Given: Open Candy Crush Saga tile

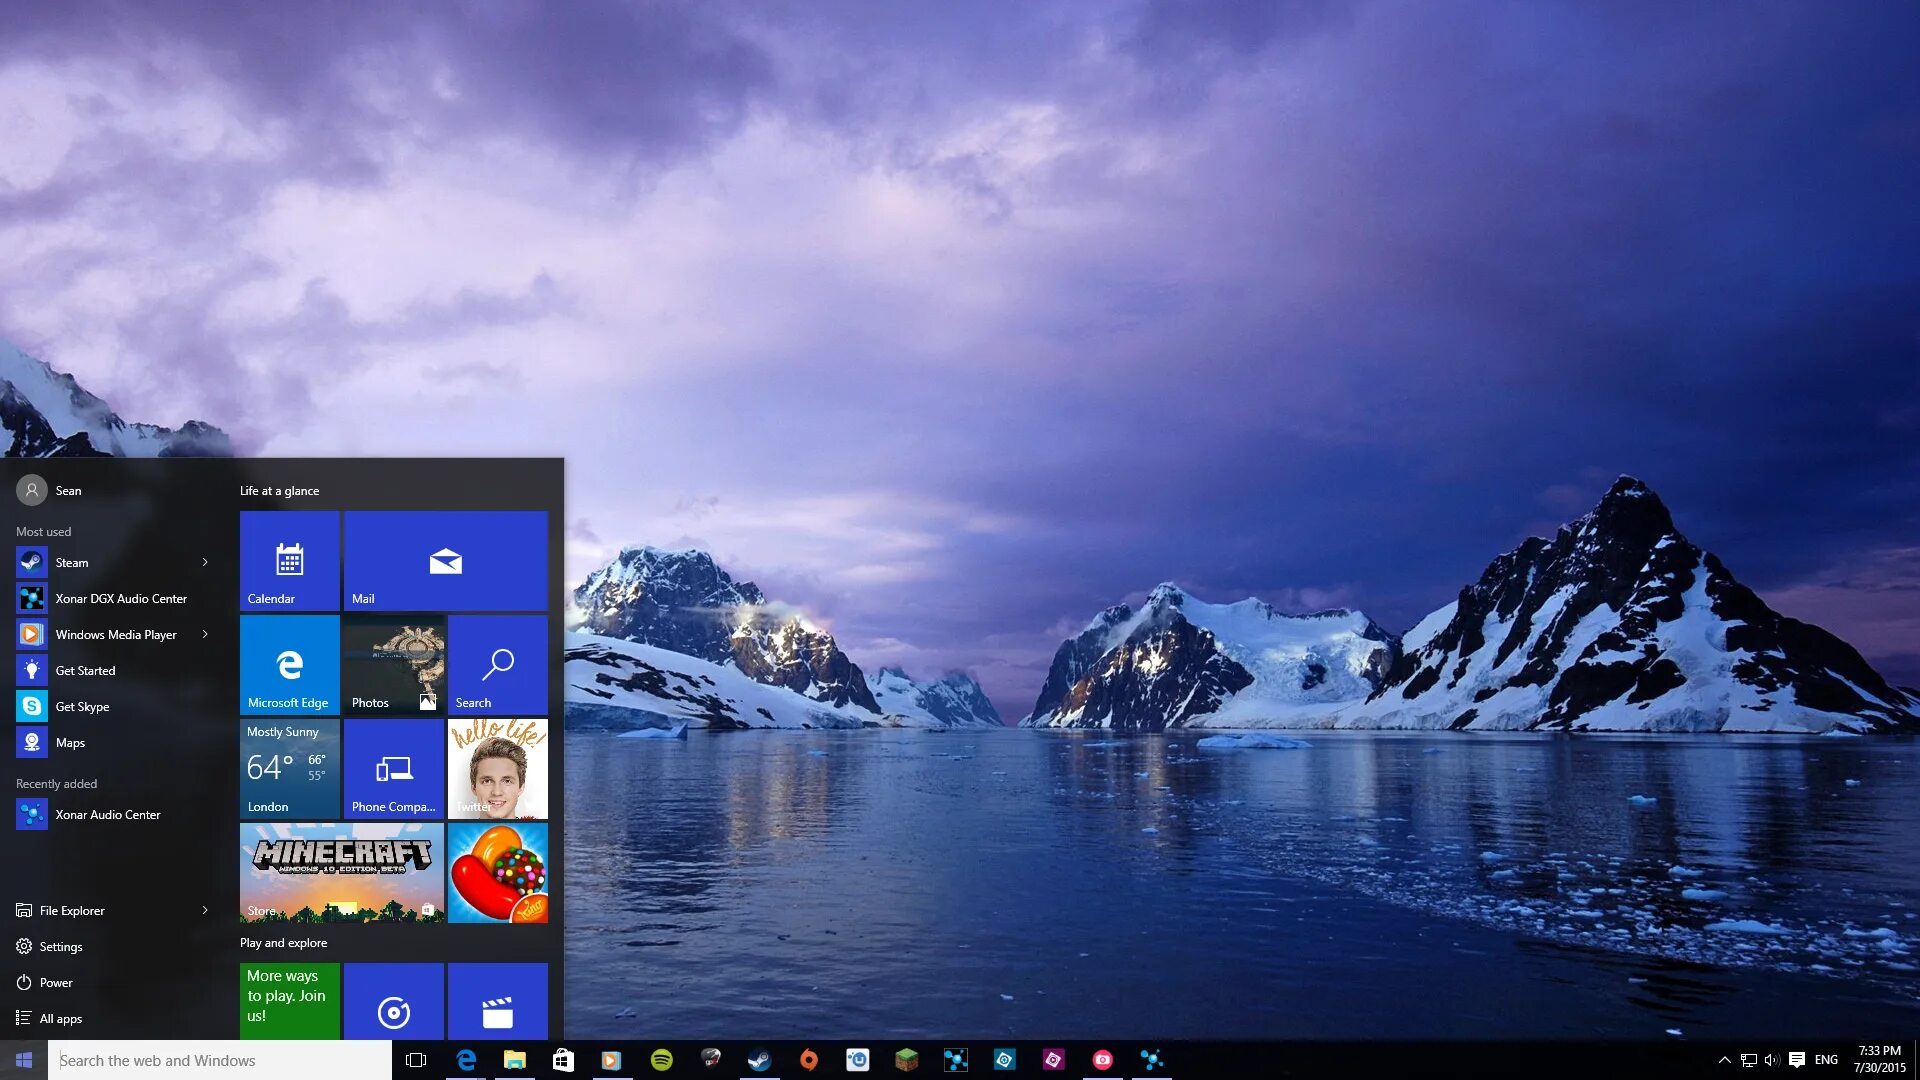Looking at the screenshot, I should pyautogui.click(x=497, y=870).
